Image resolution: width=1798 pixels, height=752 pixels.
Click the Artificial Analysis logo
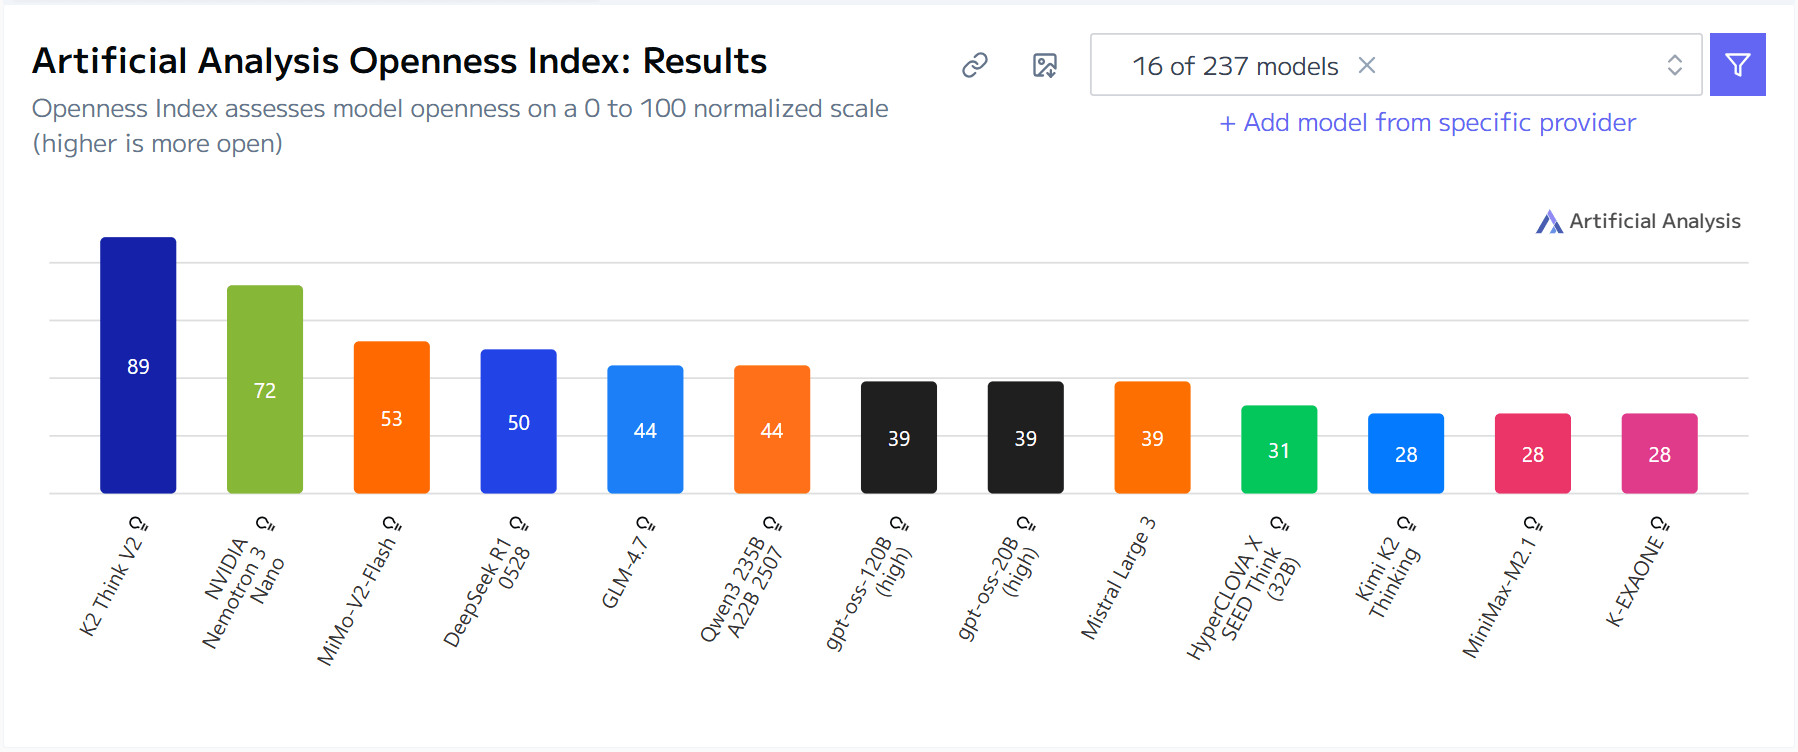[1637, 220]
